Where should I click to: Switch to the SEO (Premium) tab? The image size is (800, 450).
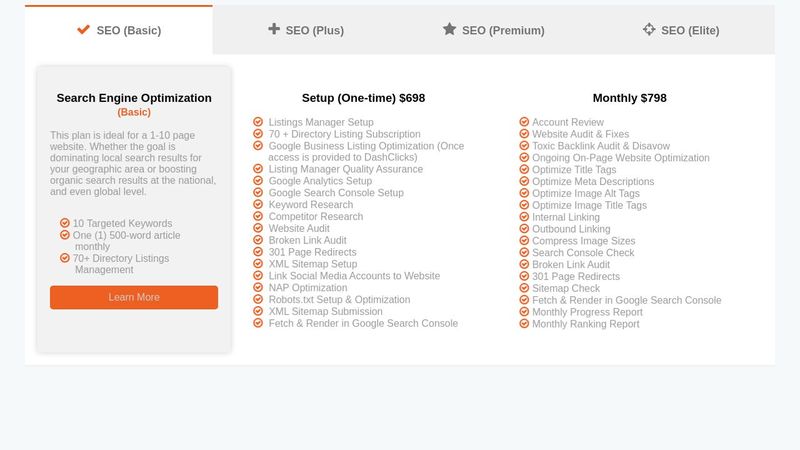tap(494, 30)
